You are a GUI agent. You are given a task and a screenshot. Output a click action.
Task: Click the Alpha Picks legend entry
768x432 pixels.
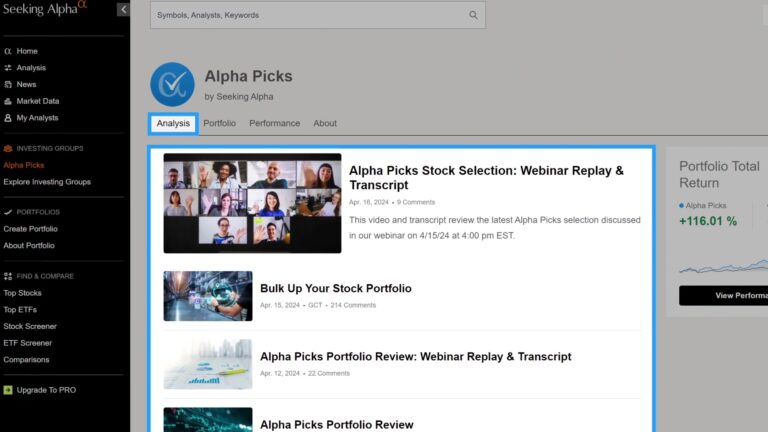pyautogui.click(x=703, y=205)
